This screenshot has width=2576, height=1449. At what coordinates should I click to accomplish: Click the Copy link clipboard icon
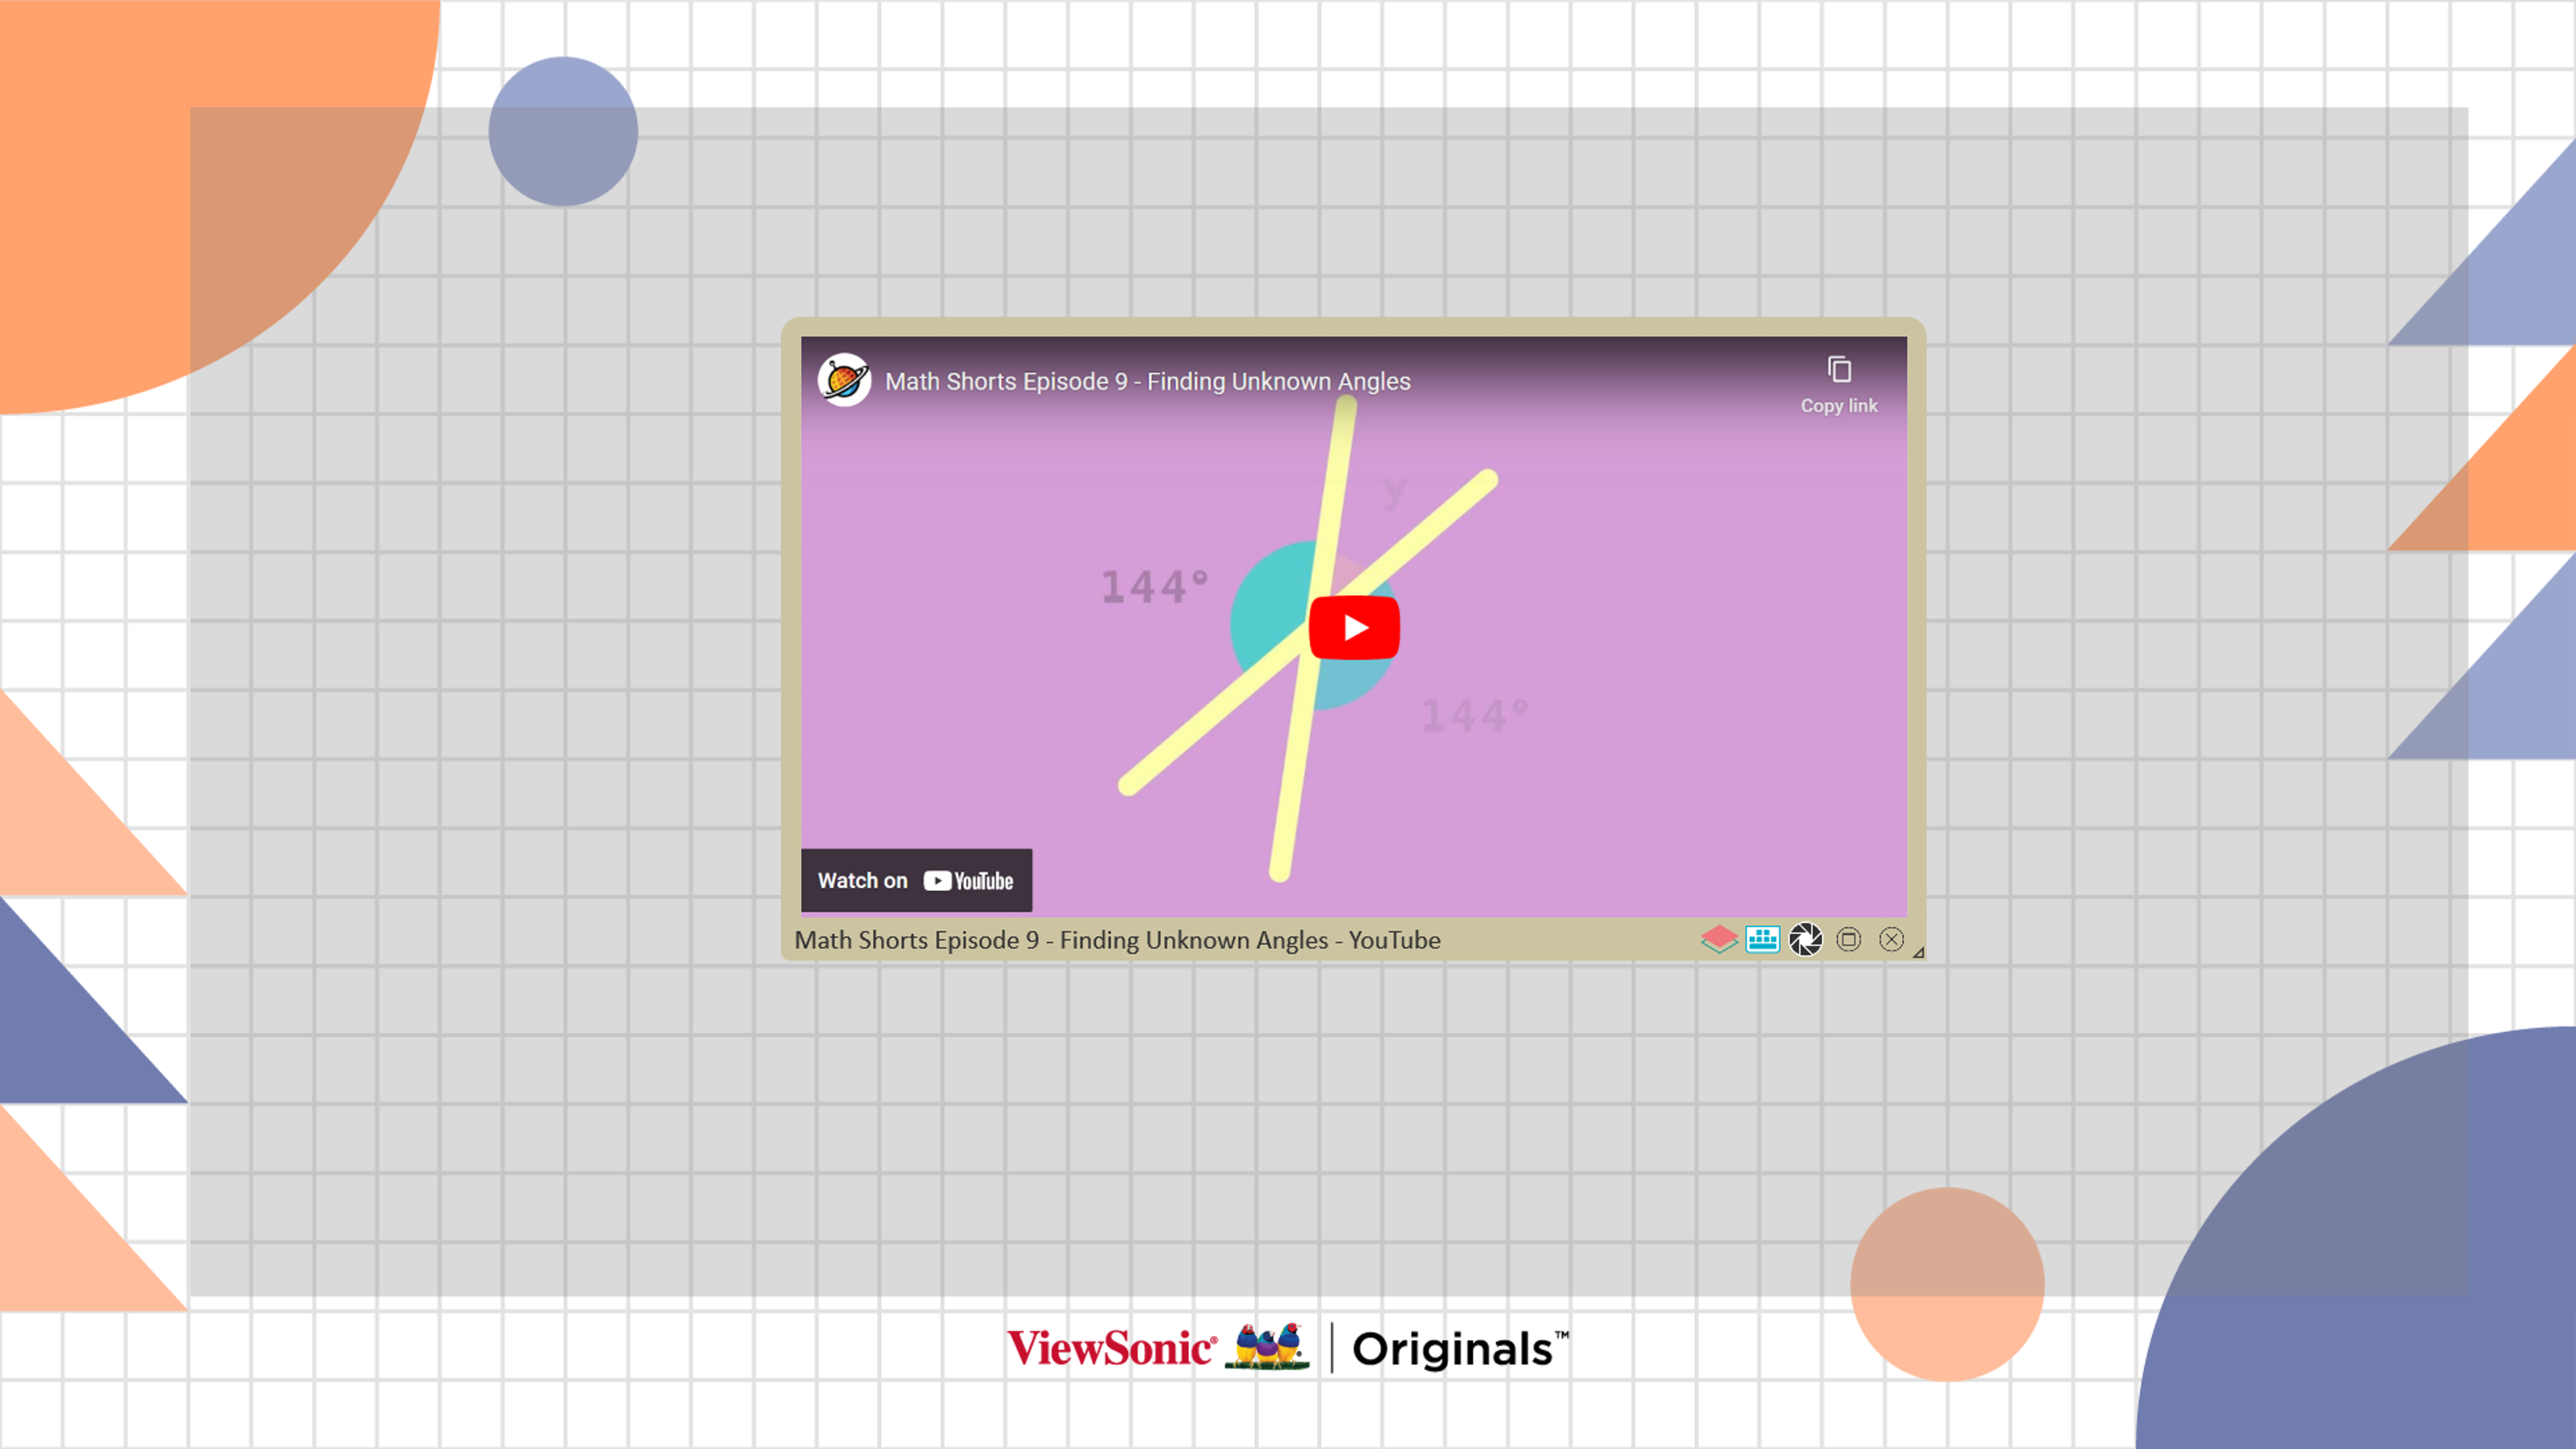[x=1839, y=370]
